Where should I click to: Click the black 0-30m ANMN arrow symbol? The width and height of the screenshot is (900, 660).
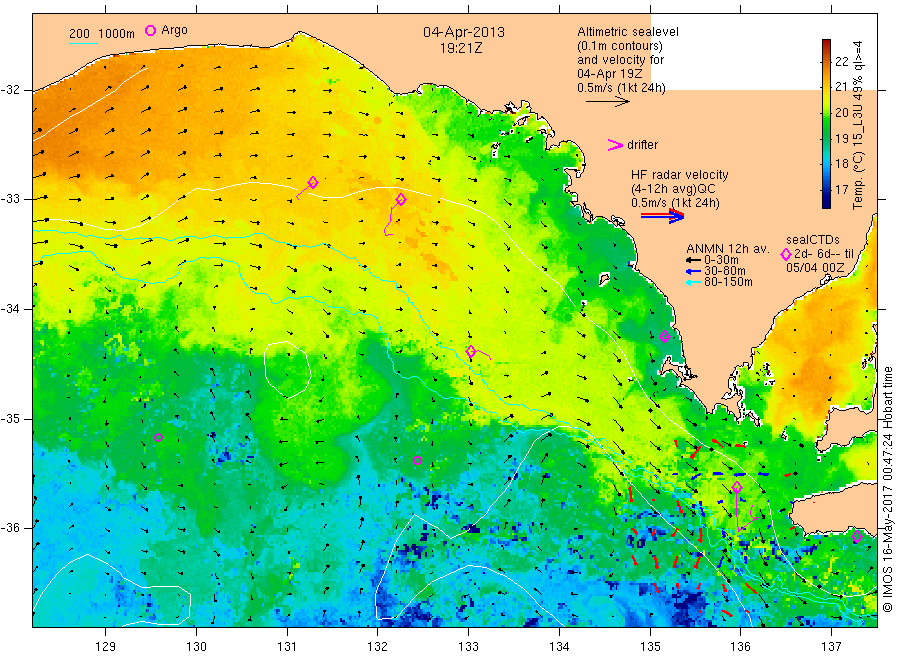[693, 261]
